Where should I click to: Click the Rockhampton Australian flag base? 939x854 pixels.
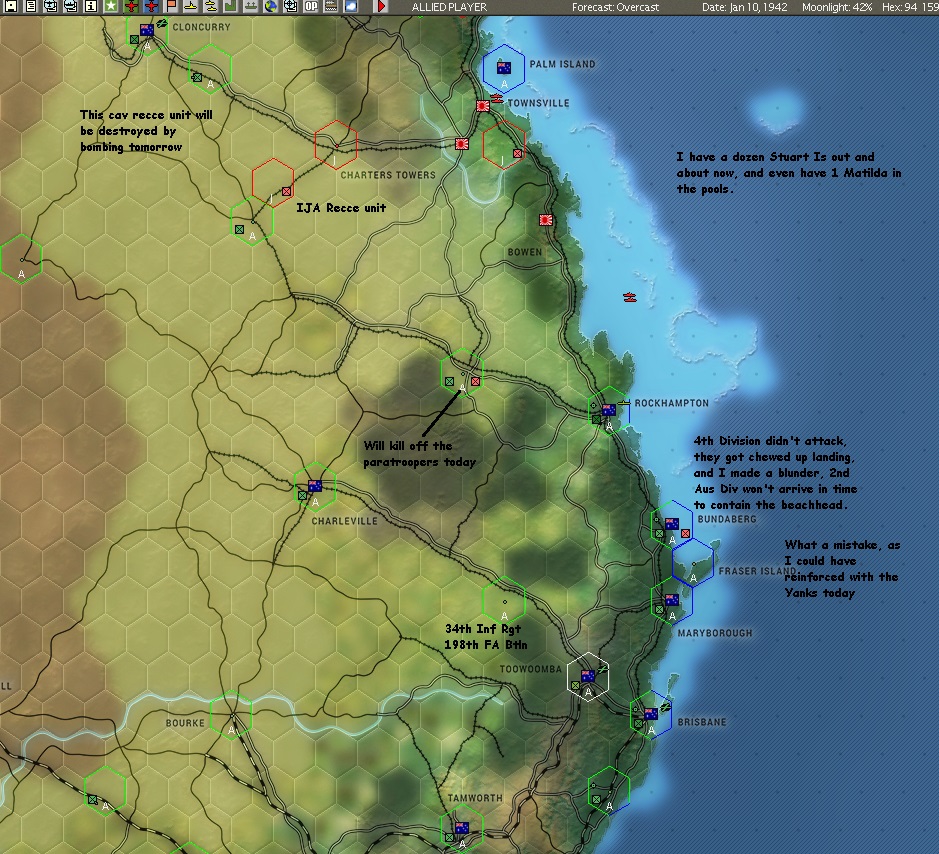pos(608,410)
